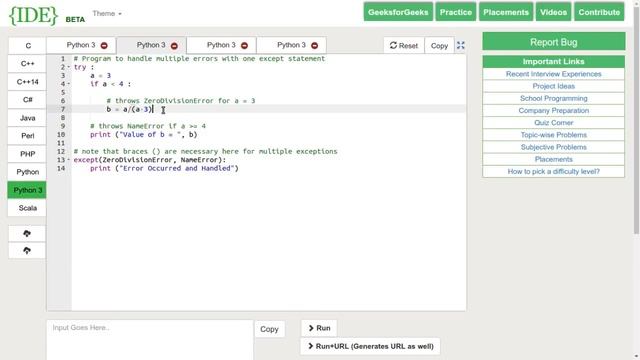Open Quiz Corner link
Screen dimensions: 640x360
(553, 122)
